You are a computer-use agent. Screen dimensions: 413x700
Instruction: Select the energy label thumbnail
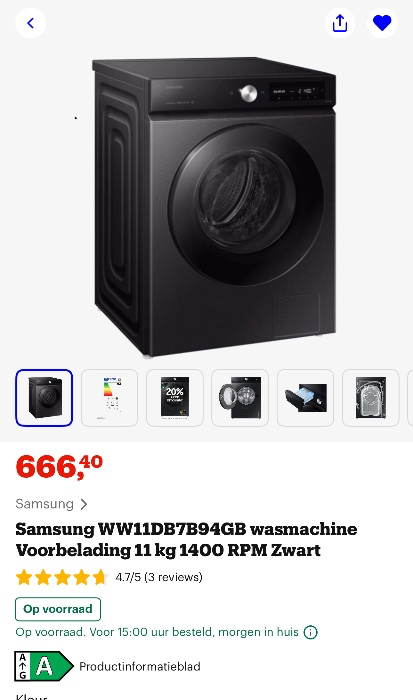point(109,398)
